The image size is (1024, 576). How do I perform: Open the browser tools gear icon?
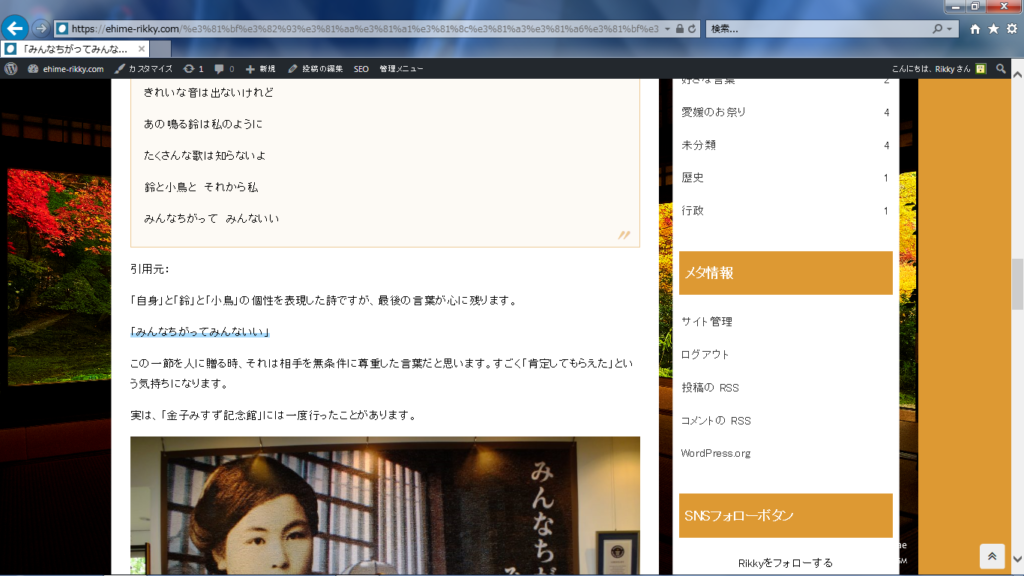[1011, 29]
